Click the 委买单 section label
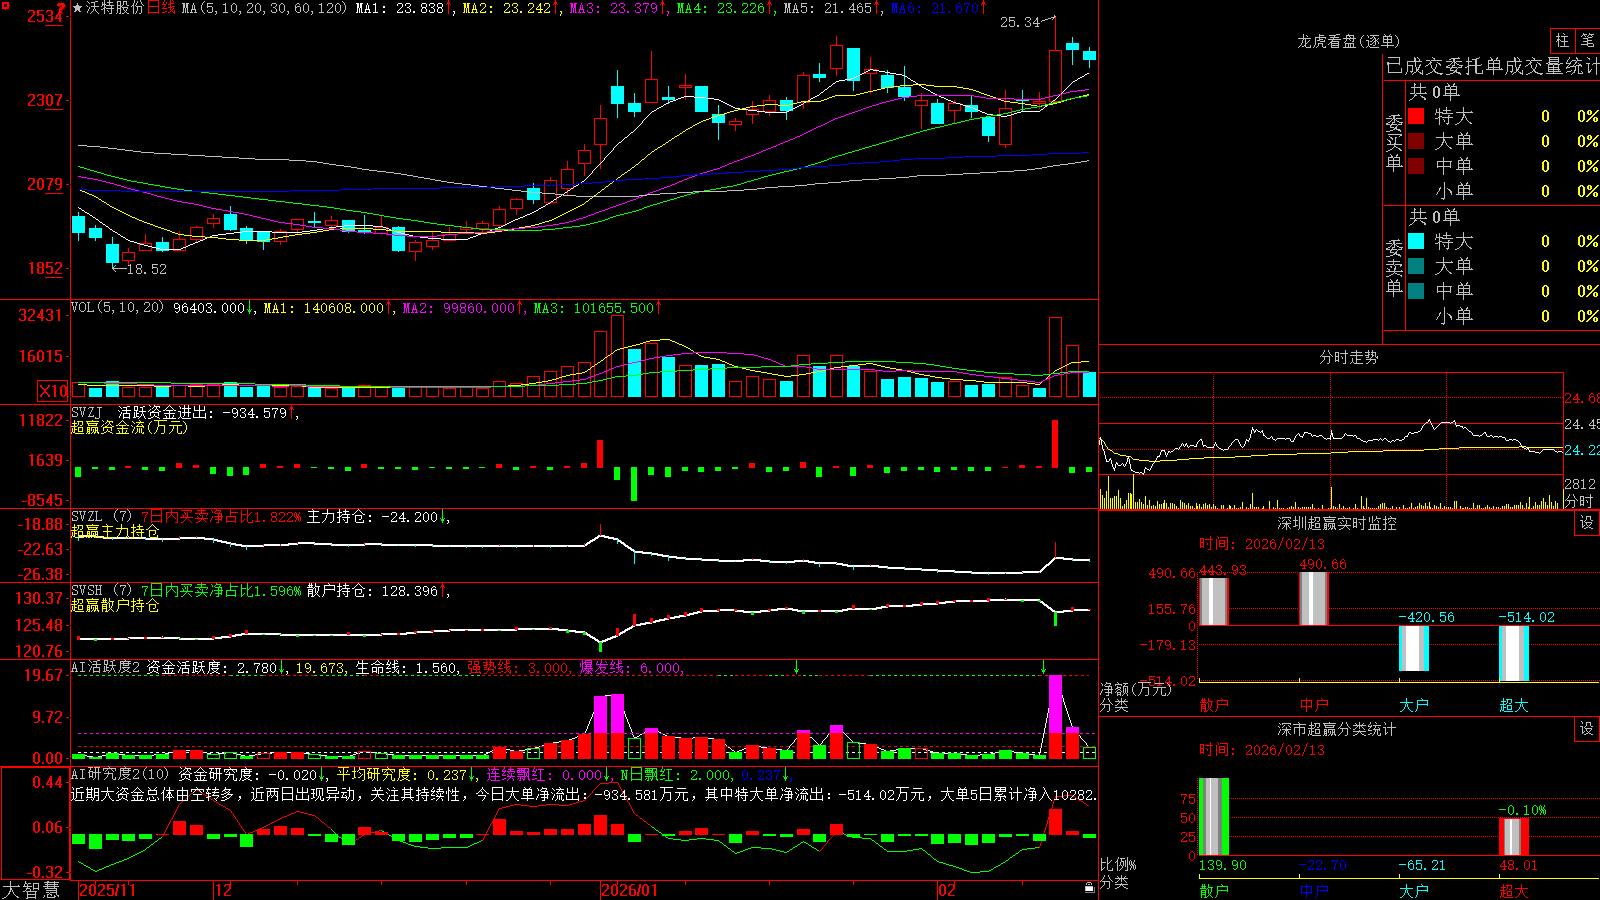Image resolution: width=1600 pixels, height=900 pixels. [x=1394, y=143]
